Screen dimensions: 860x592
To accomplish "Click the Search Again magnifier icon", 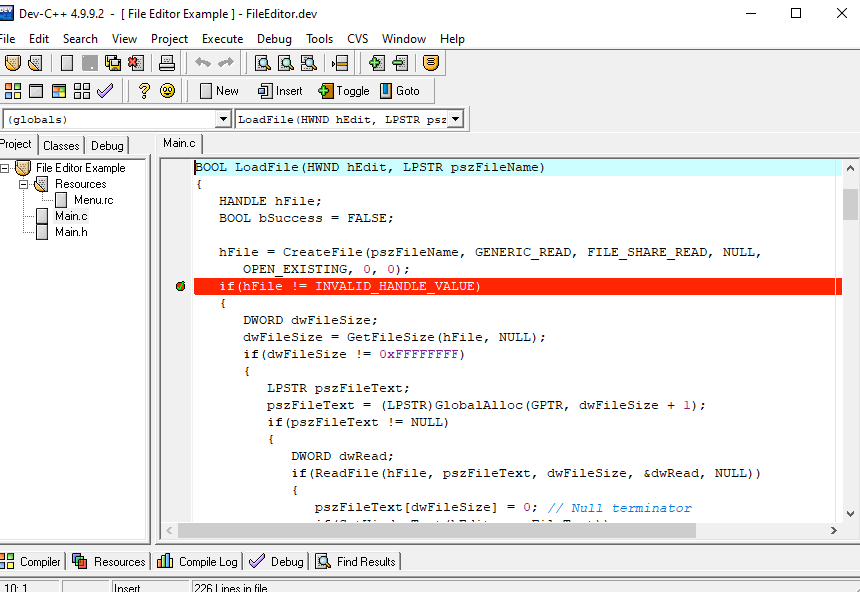I will 309,63.
